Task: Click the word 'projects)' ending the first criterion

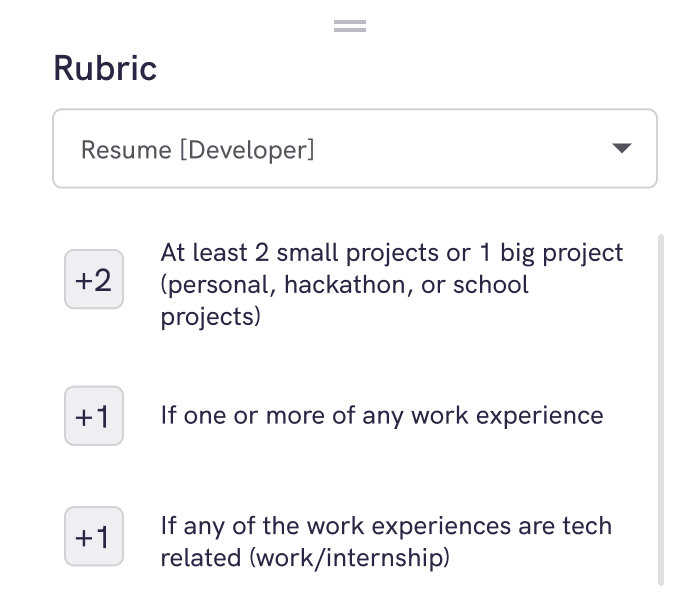Action: (211, 317)
